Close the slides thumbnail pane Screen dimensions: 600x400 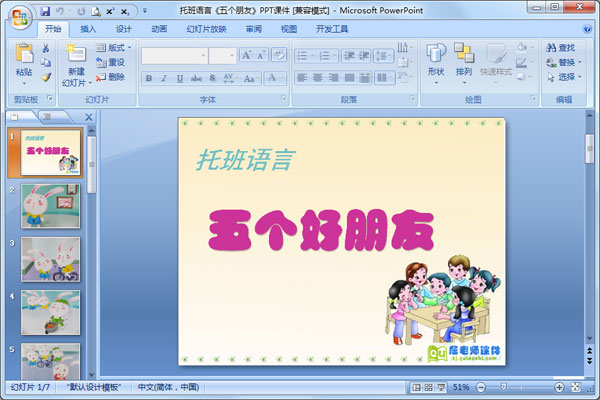click(x=88, y=118)
